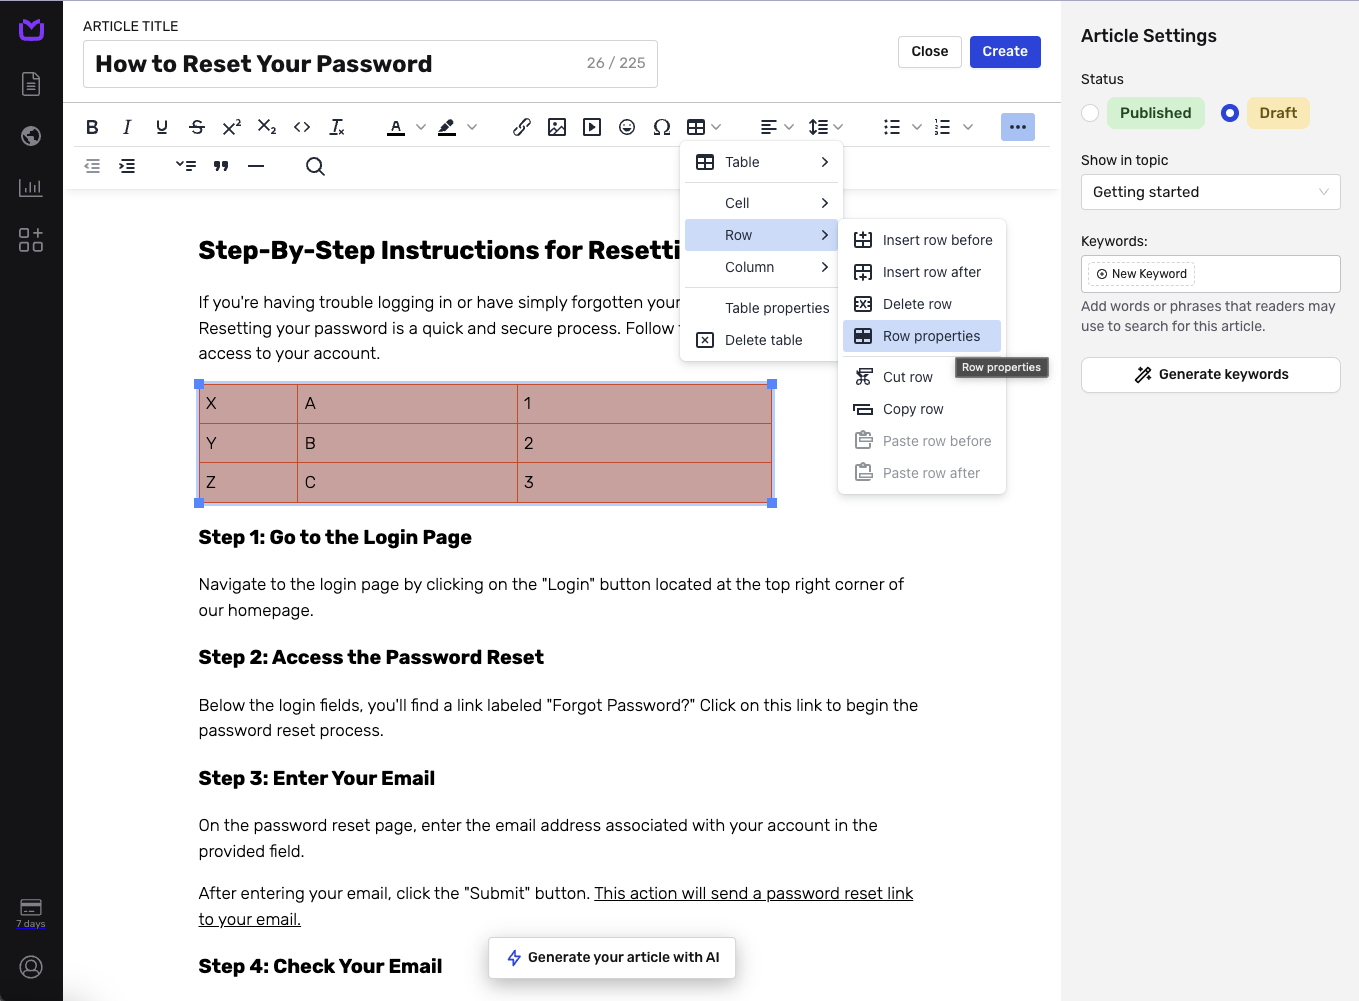The height and width of the screenshot is (1001, 1359).
Task: Expand numbered list style arrow
Action: [967, 127]
